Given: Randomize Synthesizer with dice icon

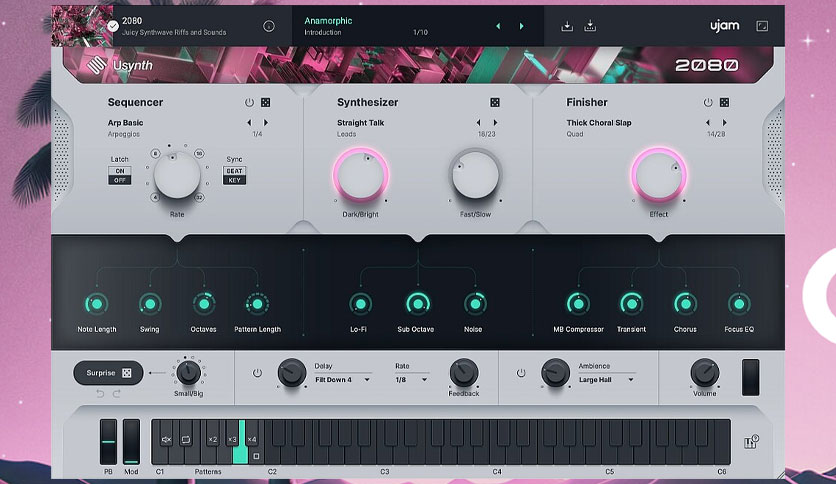Looking at the screenshot, I should (495, 102).
